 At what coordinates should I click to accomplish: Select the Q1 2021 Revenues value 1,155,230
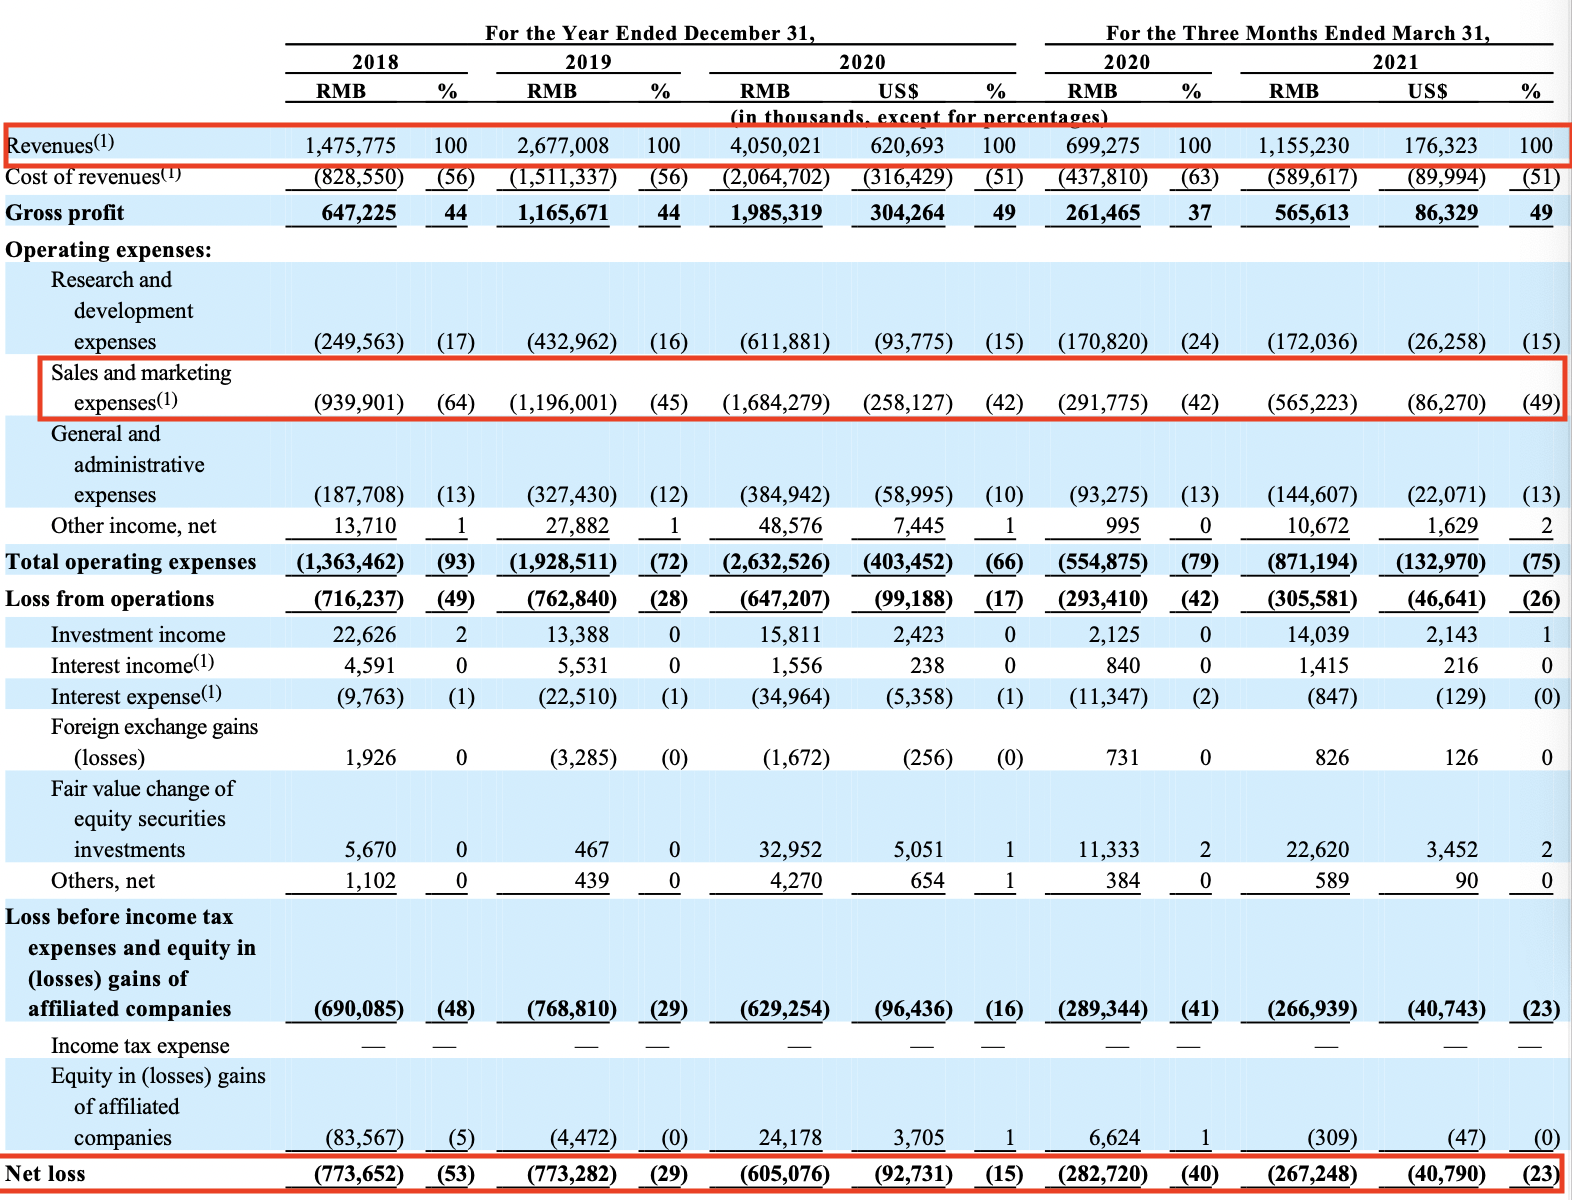[1303, 146]
